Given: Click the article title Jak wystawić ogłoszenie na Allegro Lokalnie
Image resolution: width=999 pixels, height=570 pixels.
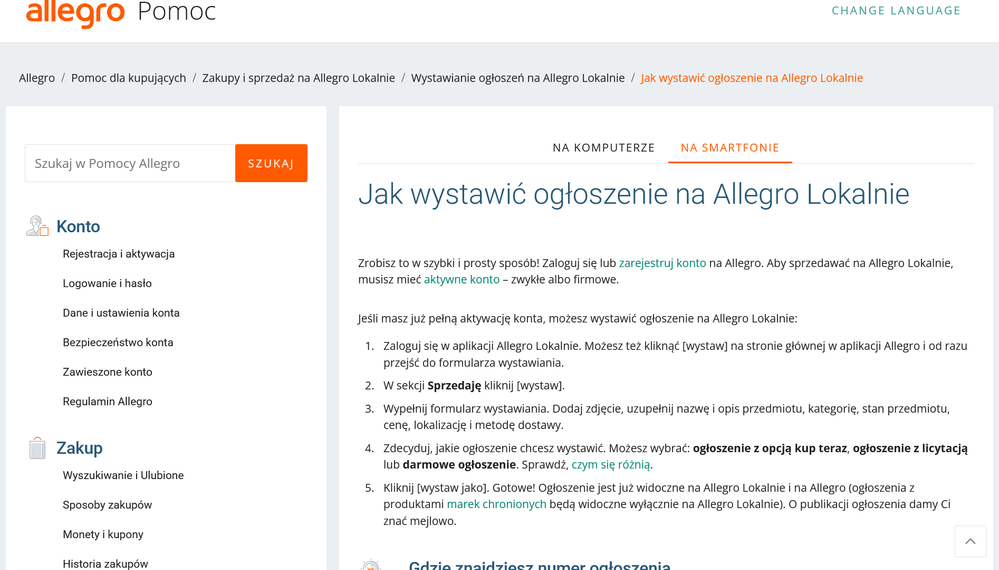Looking at the screenshot, I should [633, 194].
